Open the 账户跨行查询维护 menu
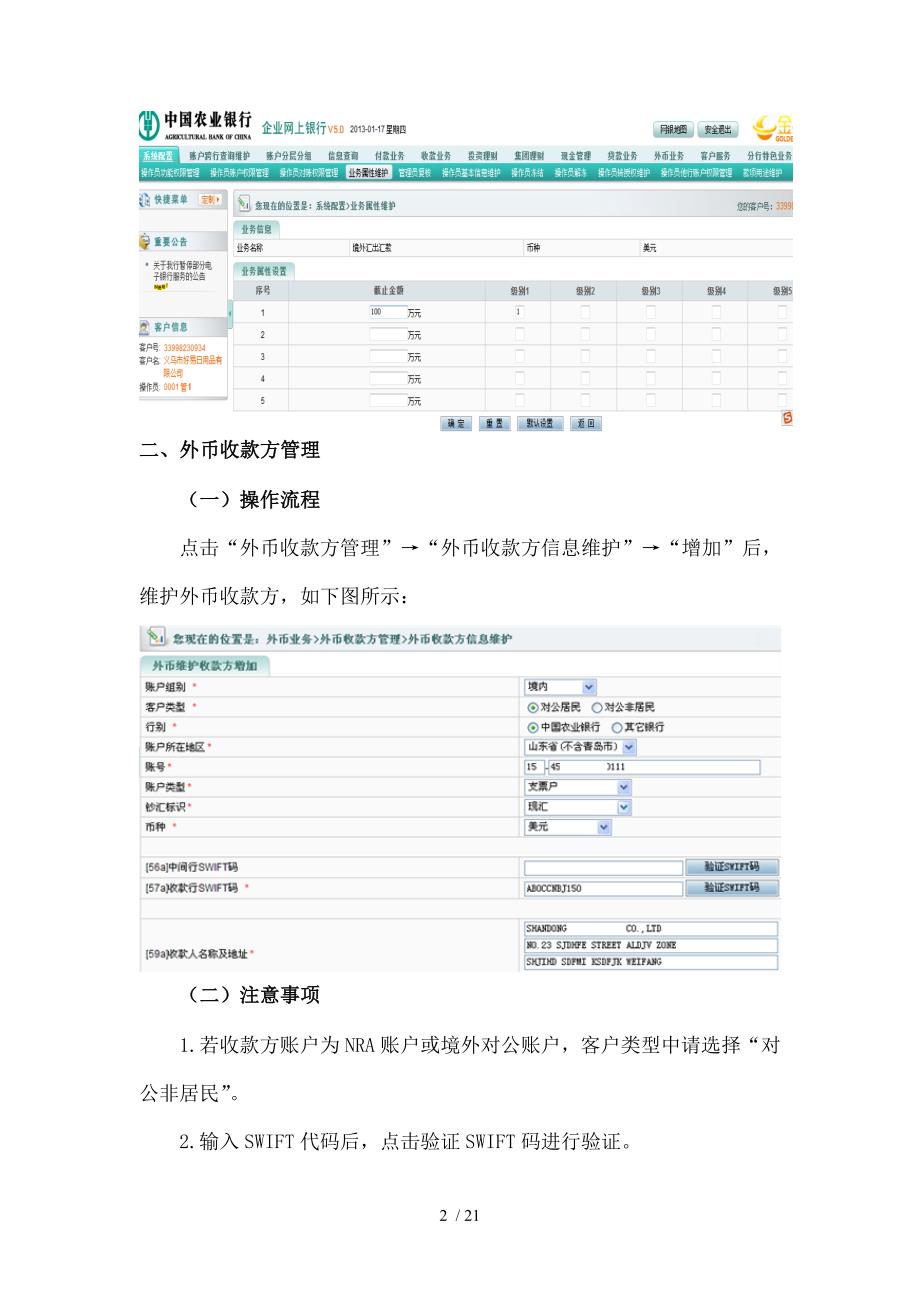The image size is (920, 1302). tap(219, 156)
